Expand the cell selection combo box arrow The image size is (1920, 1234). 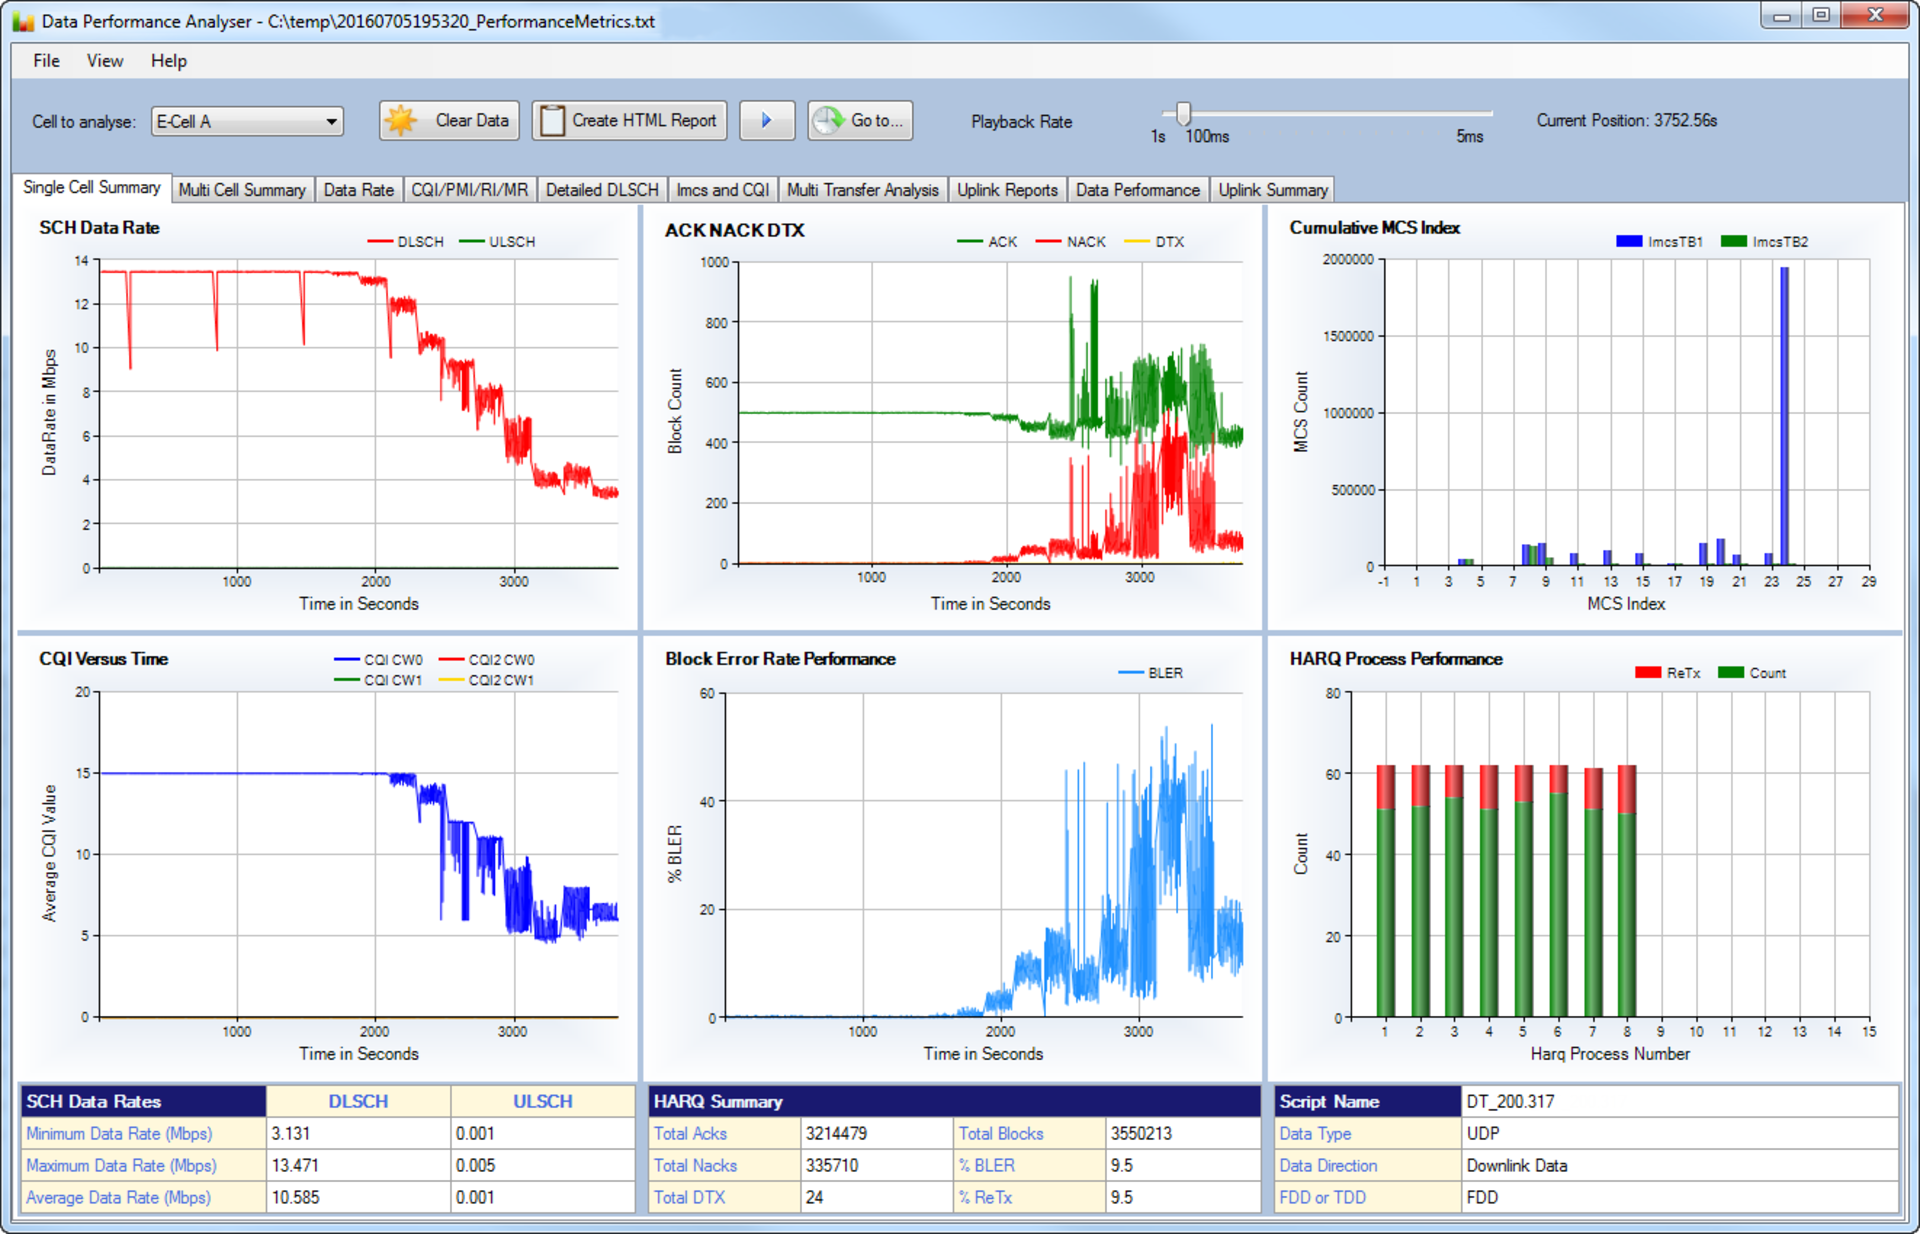coord(333,121)
